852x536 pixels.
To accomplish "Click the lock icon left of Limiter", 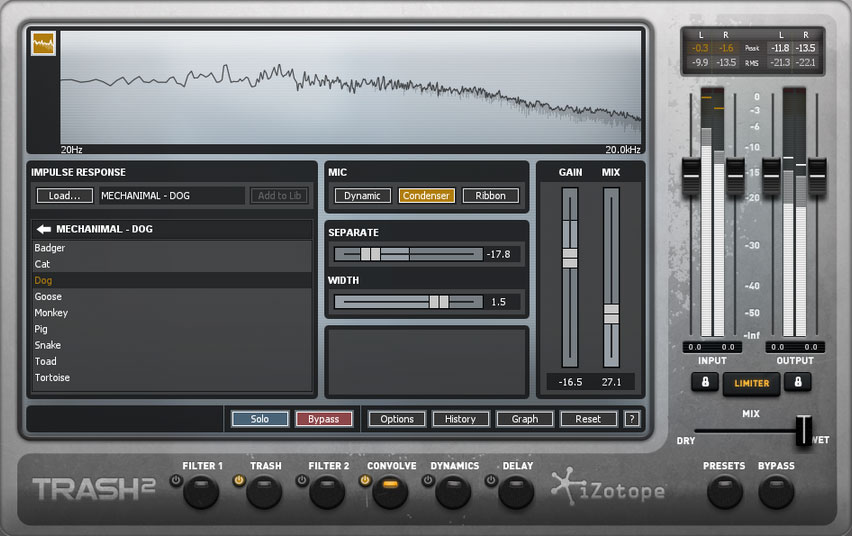I will point(703,382).
